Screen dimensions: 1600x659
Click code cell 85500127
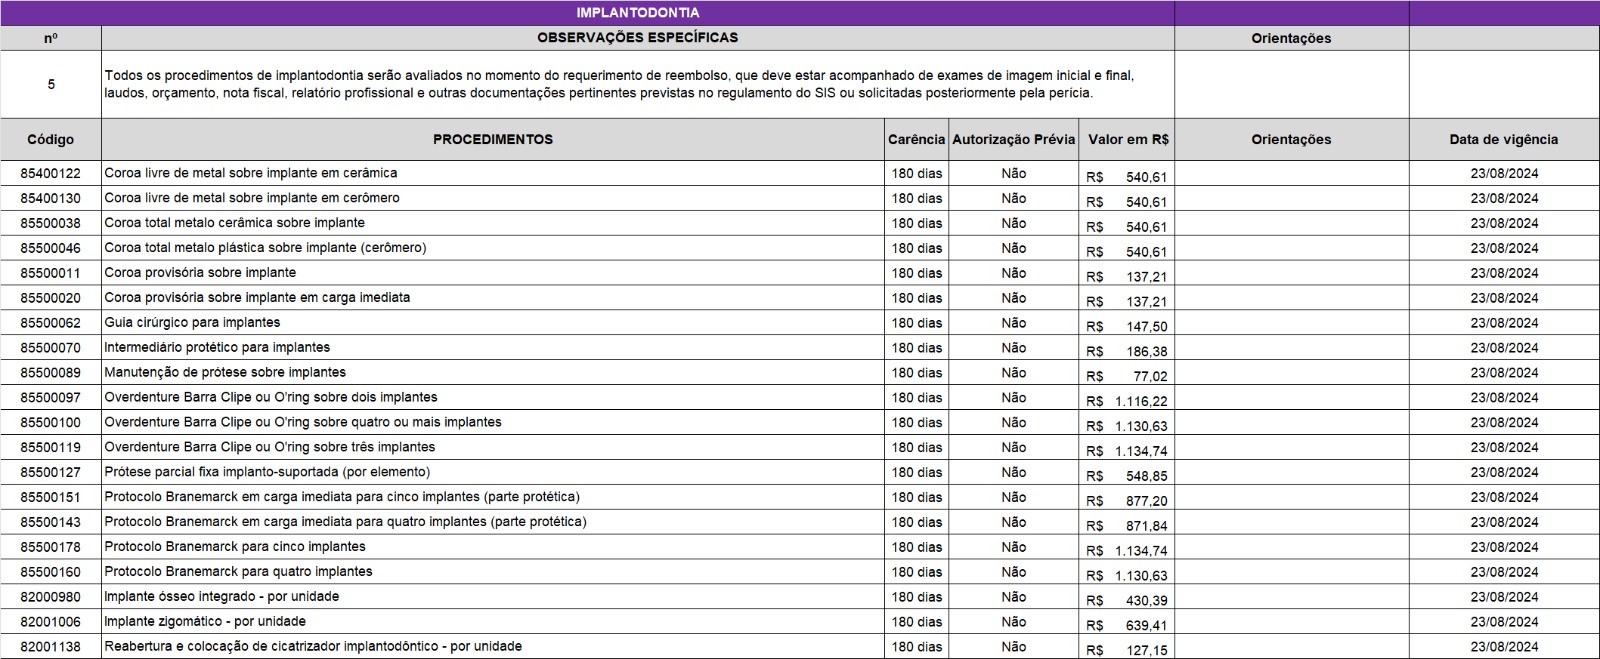[x=50, y=472]
